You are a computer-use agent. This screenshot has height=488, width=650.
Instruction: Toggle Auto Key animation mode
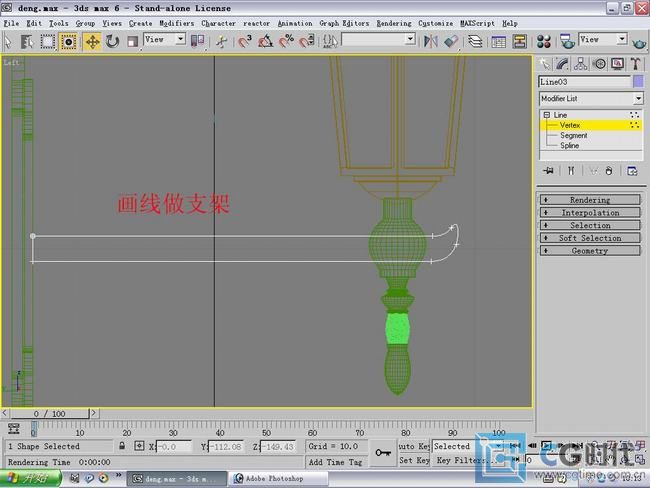tap(413, 446)
